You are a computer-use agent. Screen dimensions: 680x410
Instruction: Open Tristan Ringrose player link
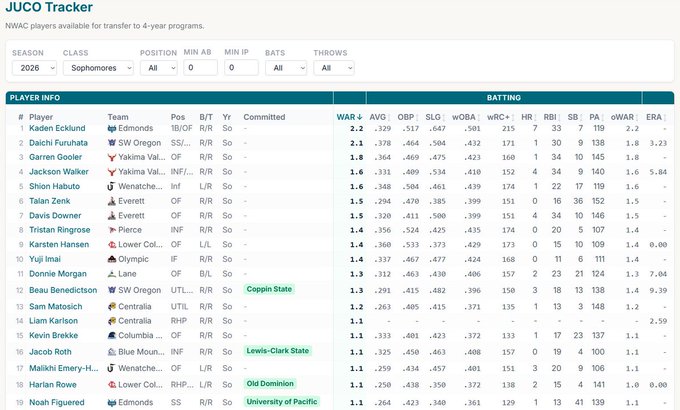[x=59, y=230]
